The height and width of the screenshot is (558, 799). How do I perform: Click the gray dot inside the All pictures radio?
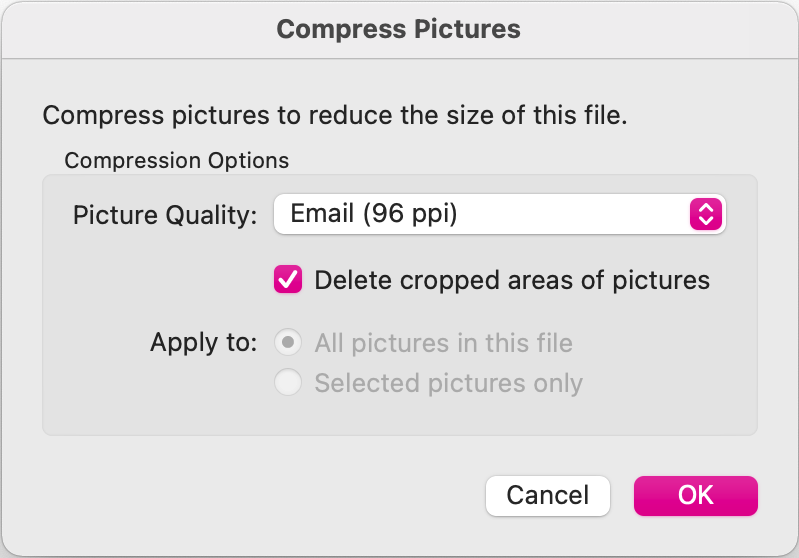coord(288,343)
